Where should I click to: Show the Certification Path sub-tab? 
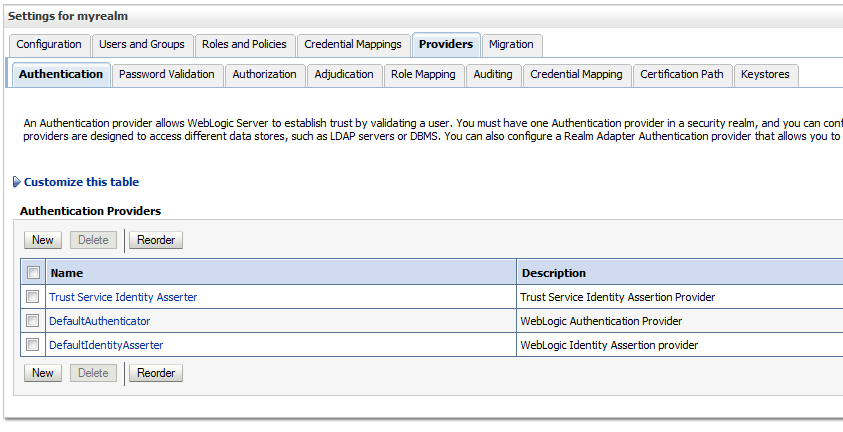682,75
